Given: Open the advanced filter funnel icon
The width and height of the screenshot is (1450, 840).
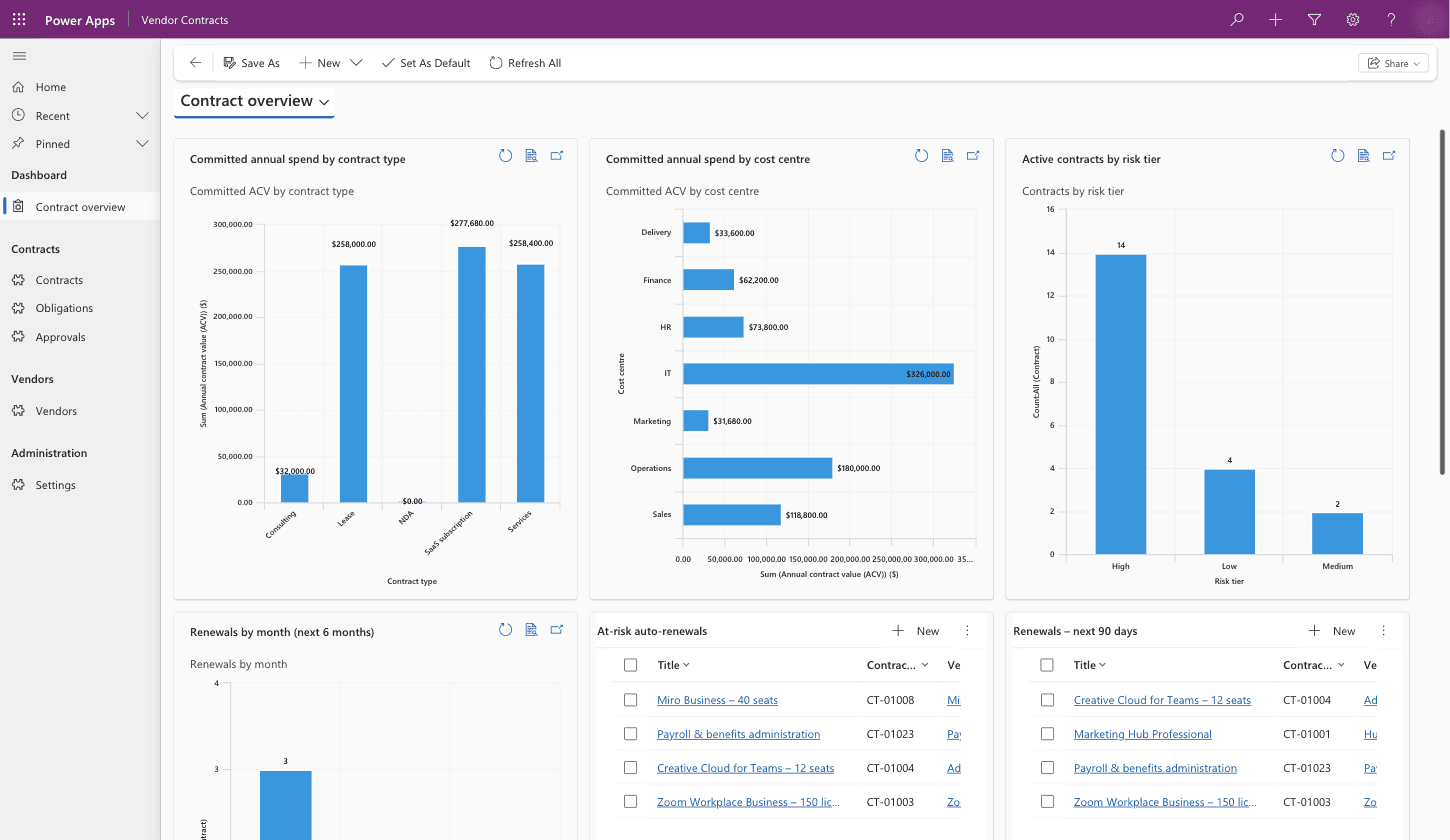Looking at the screenshot, I should [1314, 19].
